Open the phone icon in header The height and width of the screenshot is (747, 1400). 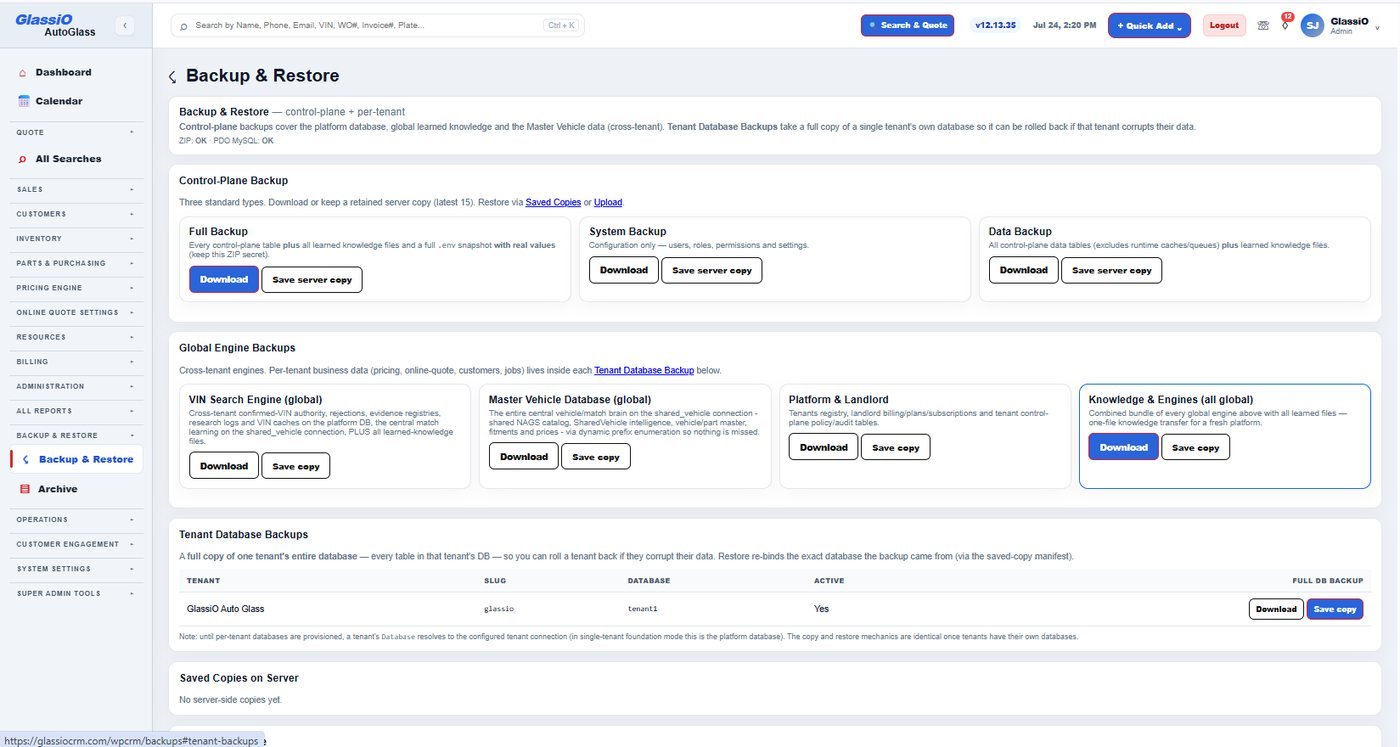[1263, 25]
